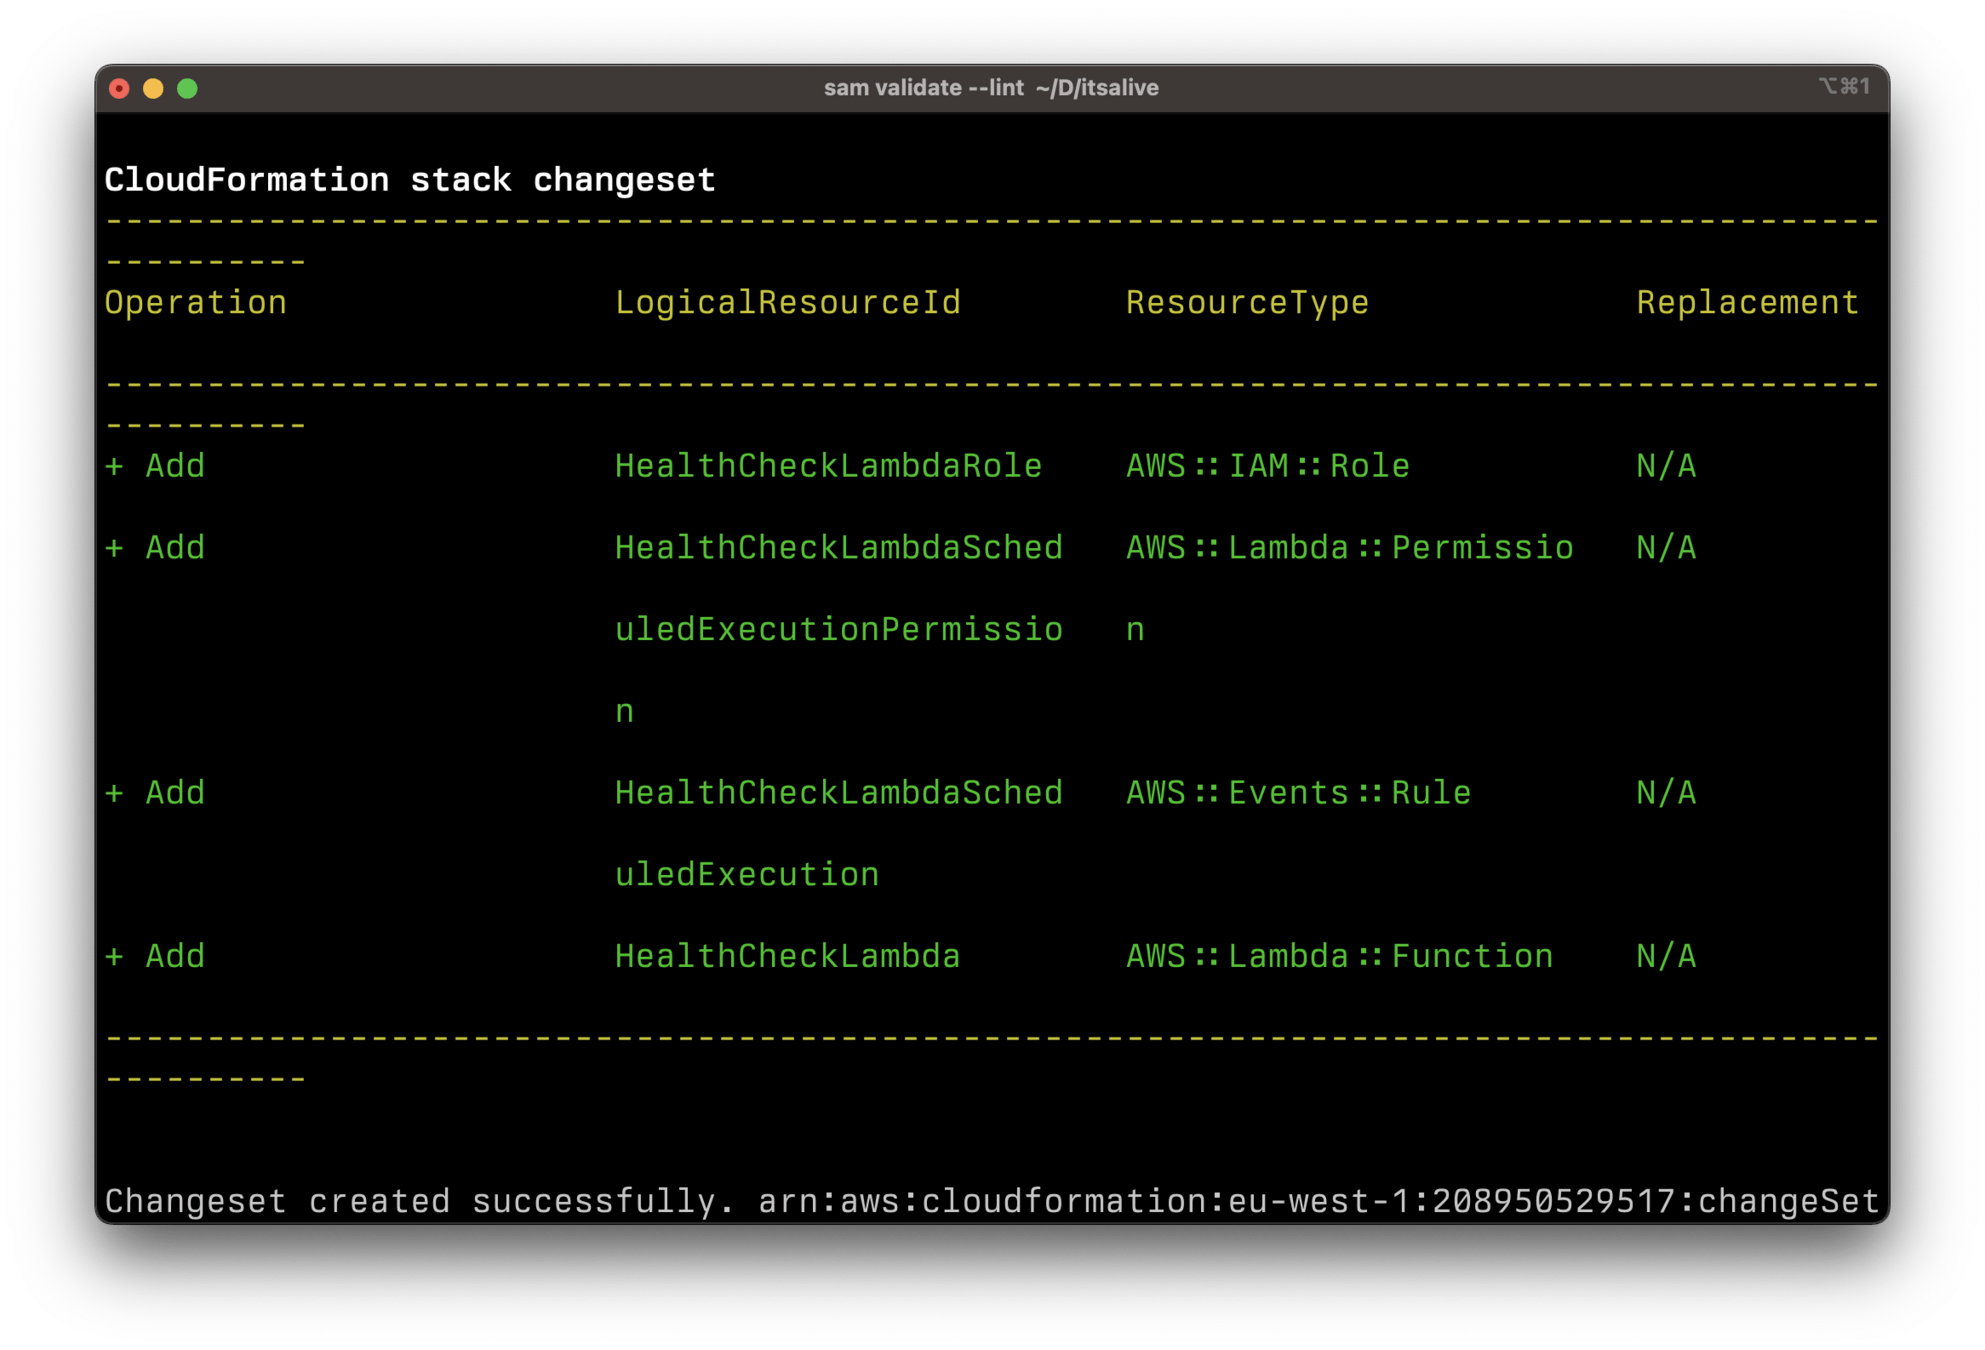Click N/A in the AWS::Lambda::Function row
1985x1350 pixels.
pyautogui.click(x=1666, y=957)
